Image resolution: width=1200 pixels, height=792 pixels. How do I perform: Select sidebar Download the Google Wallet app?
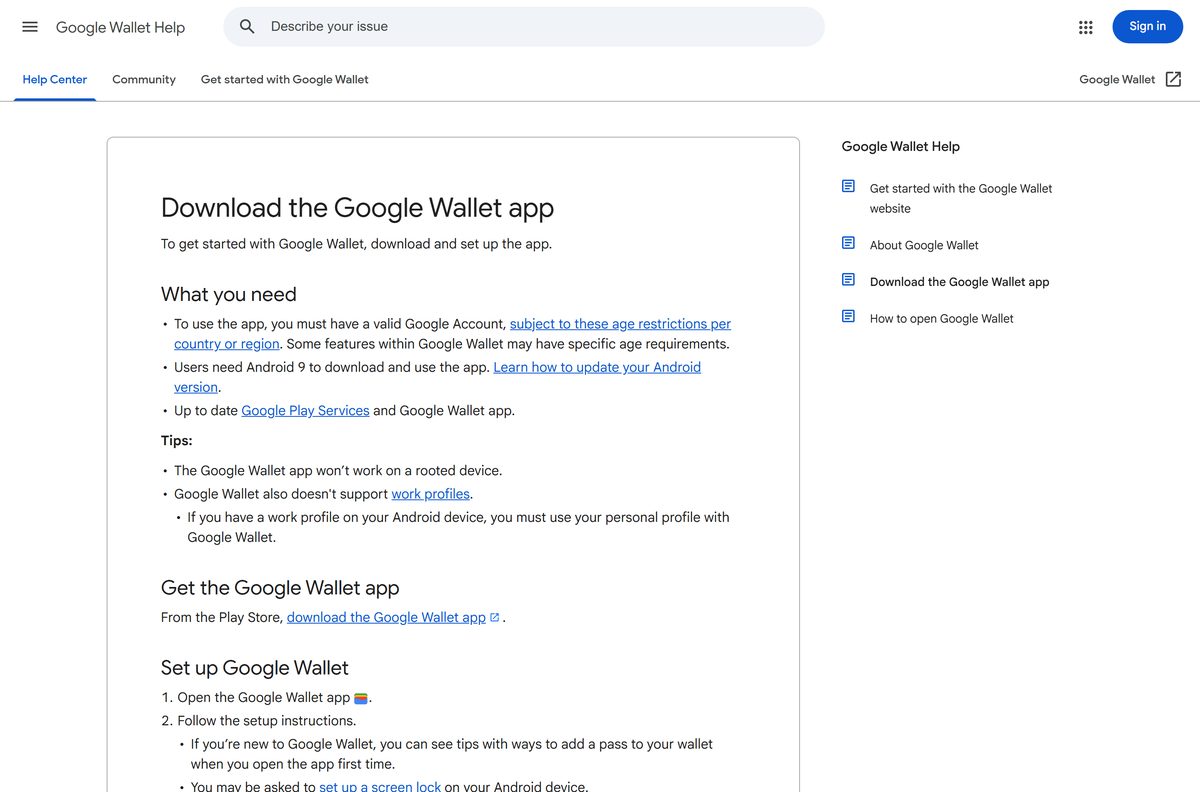click(960, 282)
